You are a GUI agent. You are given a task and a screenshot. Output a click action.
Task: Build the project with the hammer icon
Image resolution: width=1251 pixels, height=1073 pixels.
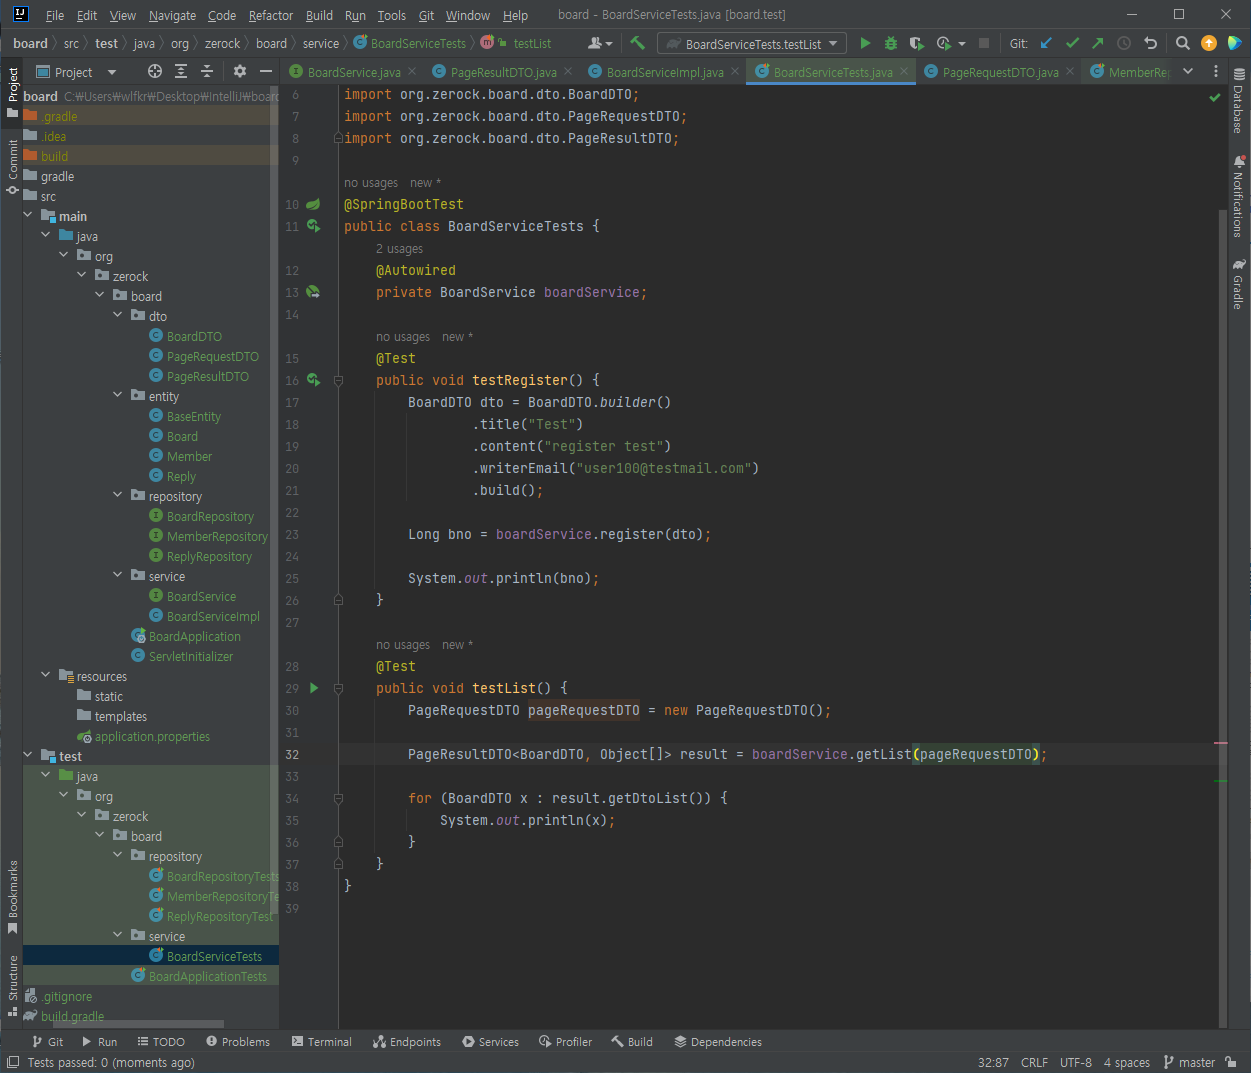[x=637, y=43]
